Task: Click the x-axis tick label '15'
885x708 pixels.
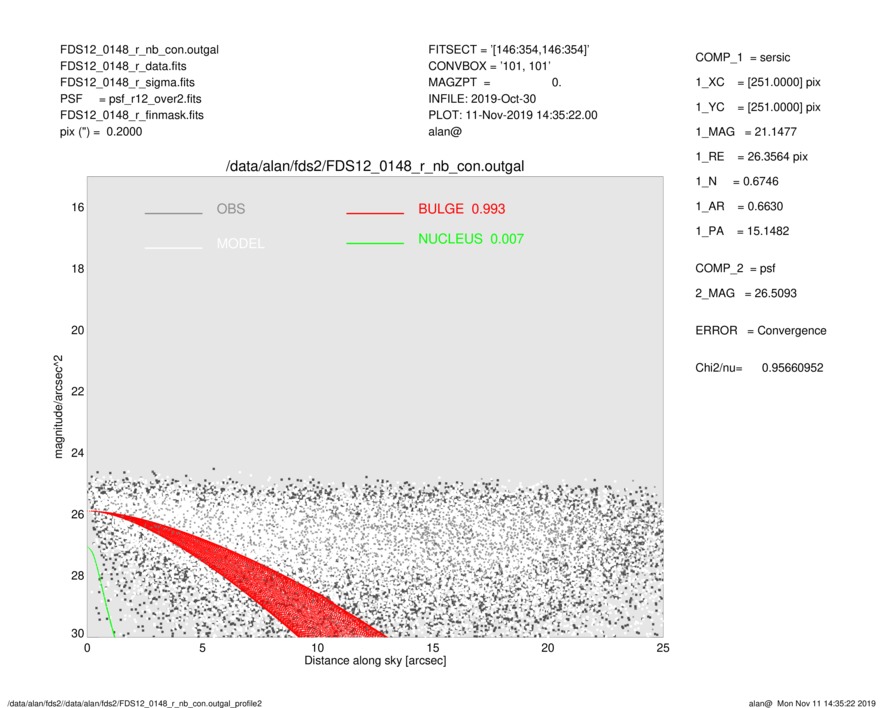Action: click(432, 648)
